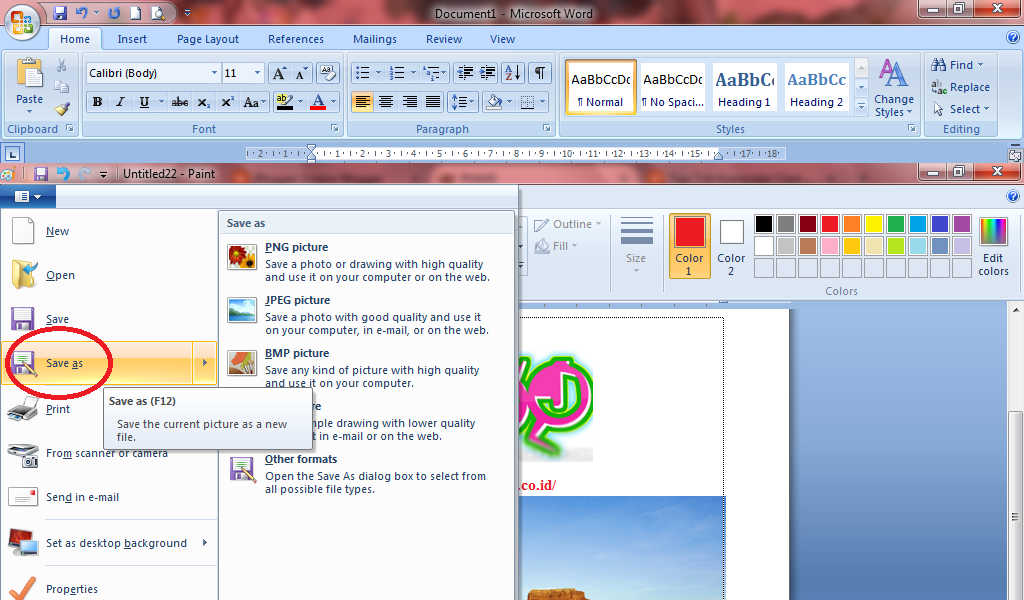The image size is (1024, 600).
Task: Expand the Word Styles gallery
Action: tap(861, 105)
